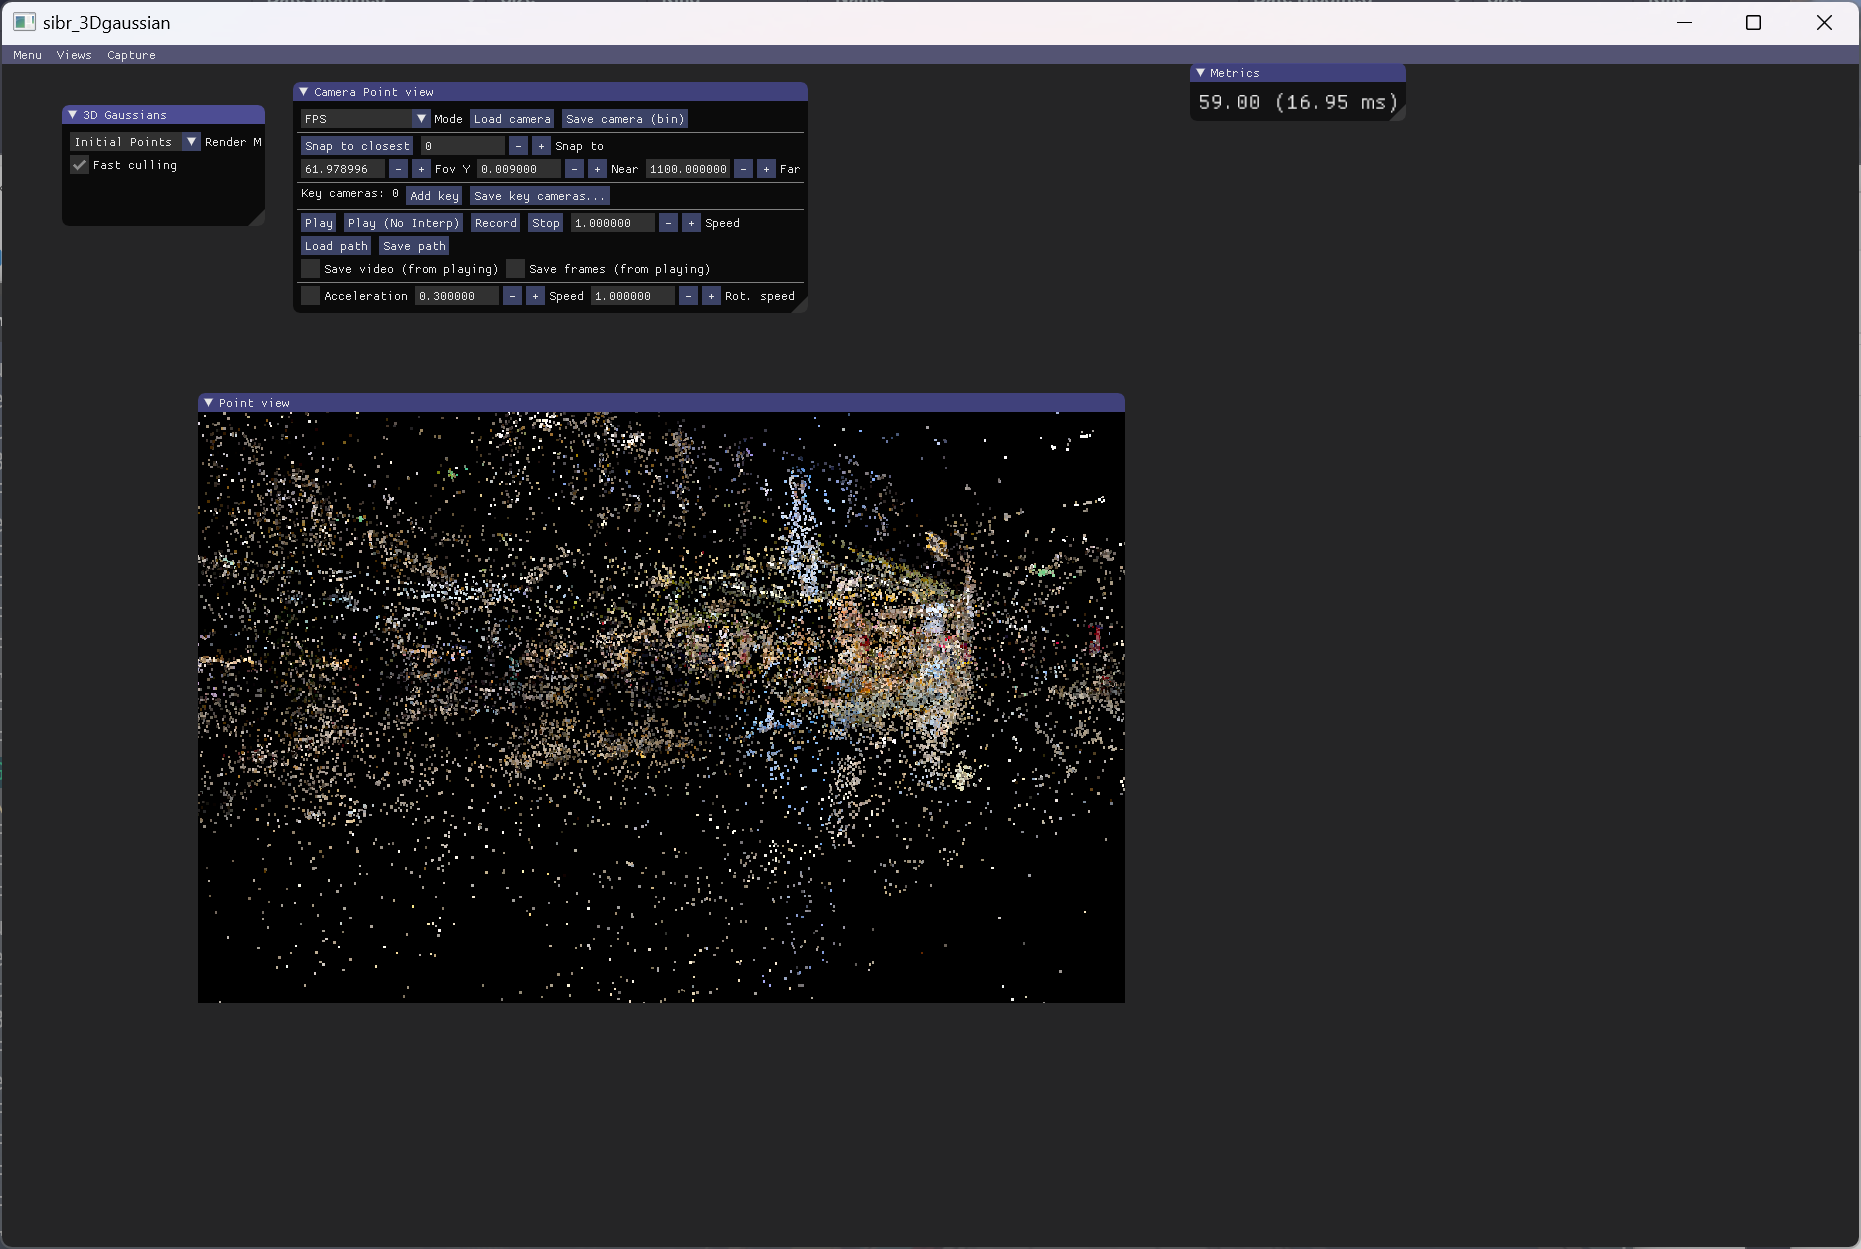Click the Speed value field near Stop
The image size is (1861, 1249).
click(x=612, y=222)
